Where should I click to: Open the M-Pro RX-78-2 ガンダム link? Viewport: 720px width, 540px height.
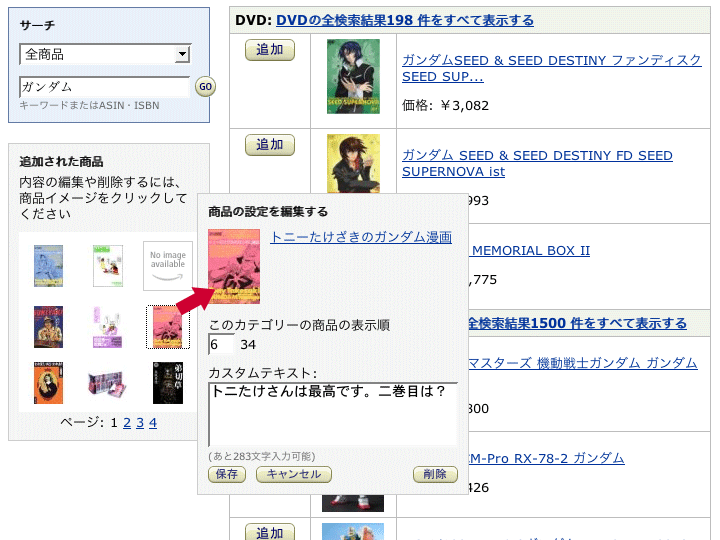pos(546,458)
